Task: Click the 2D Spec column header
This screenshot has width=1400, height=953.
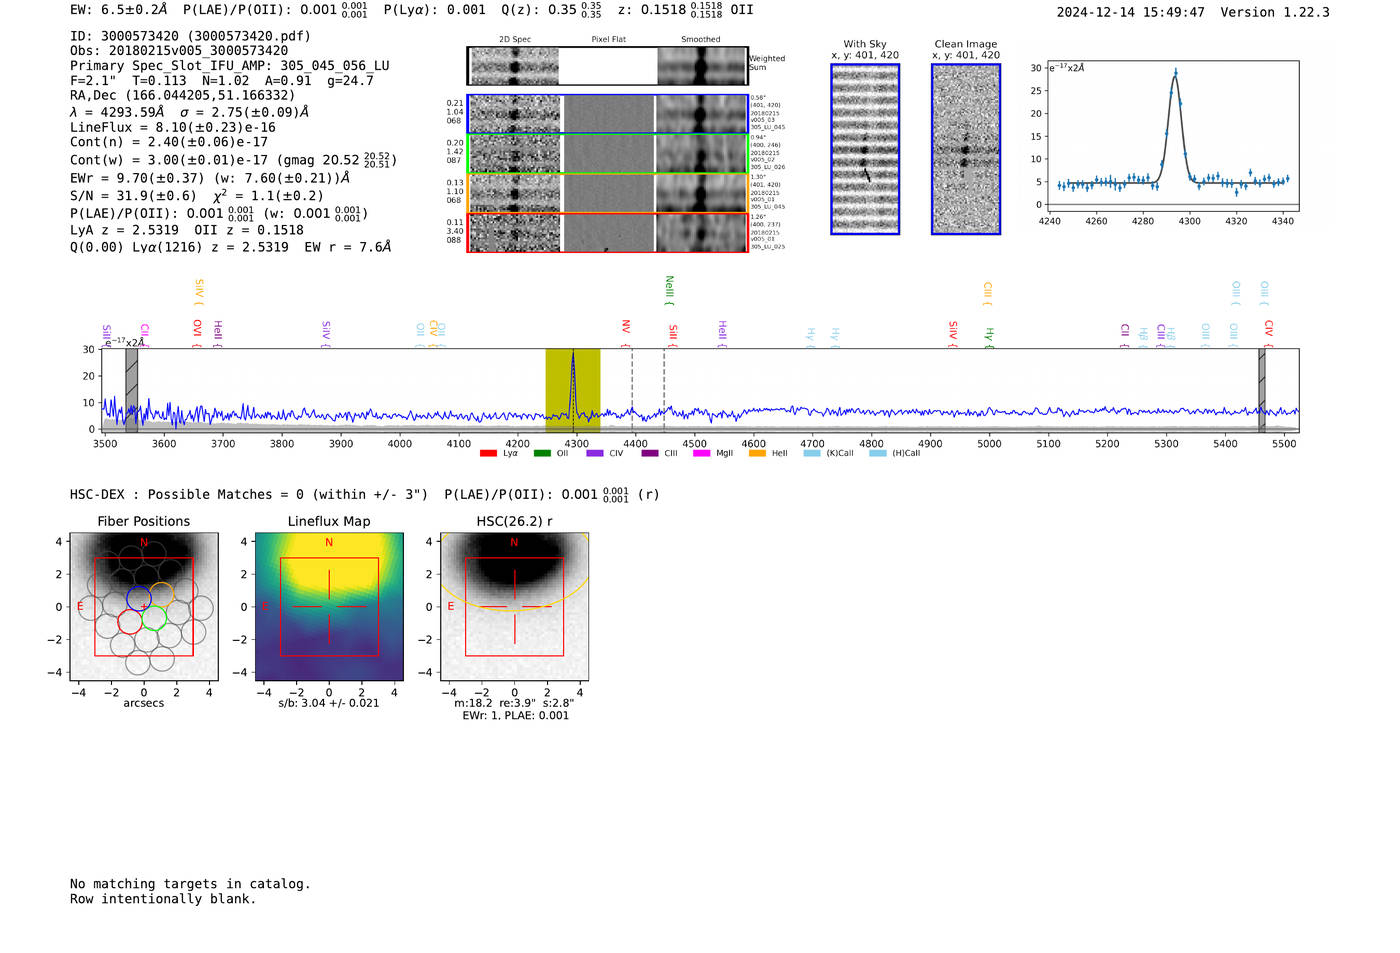Action: [x=515, y=40]
